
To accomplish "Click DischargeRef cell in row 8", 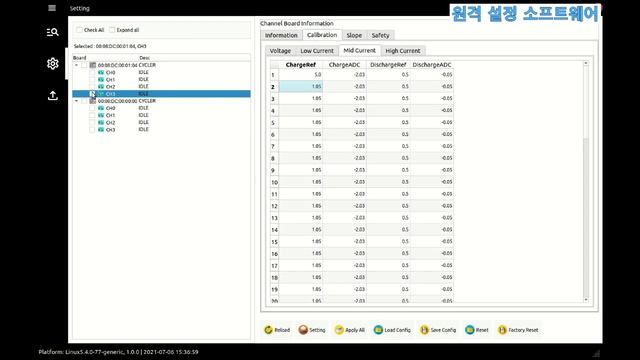I will coord(388,158).
